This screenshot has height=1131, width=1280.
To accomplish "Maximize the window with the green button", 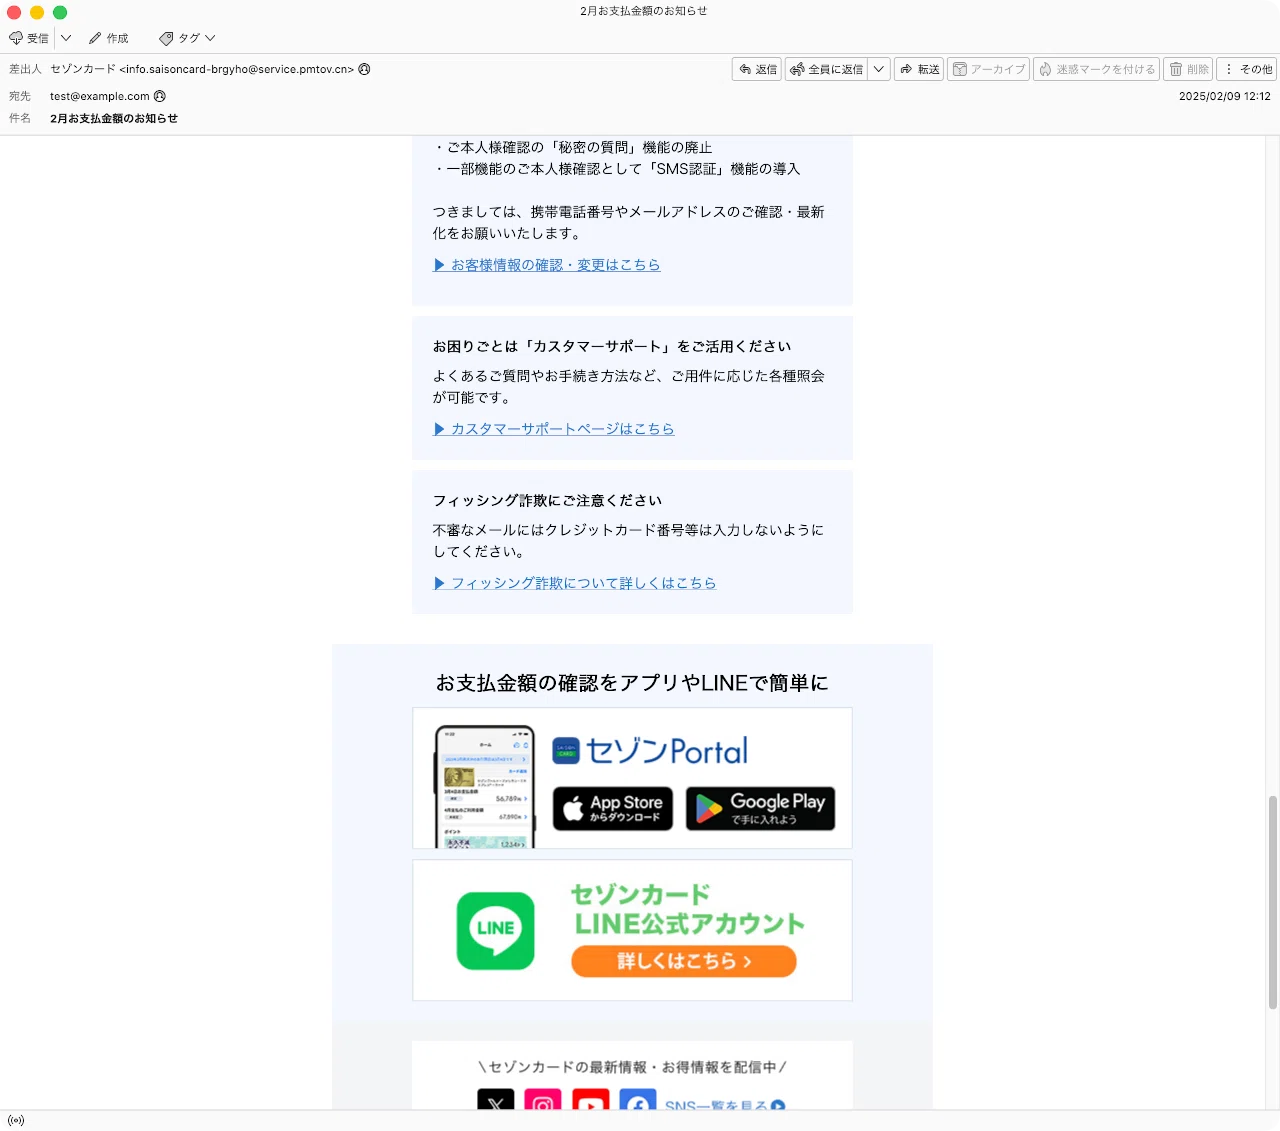I will 60,12.
